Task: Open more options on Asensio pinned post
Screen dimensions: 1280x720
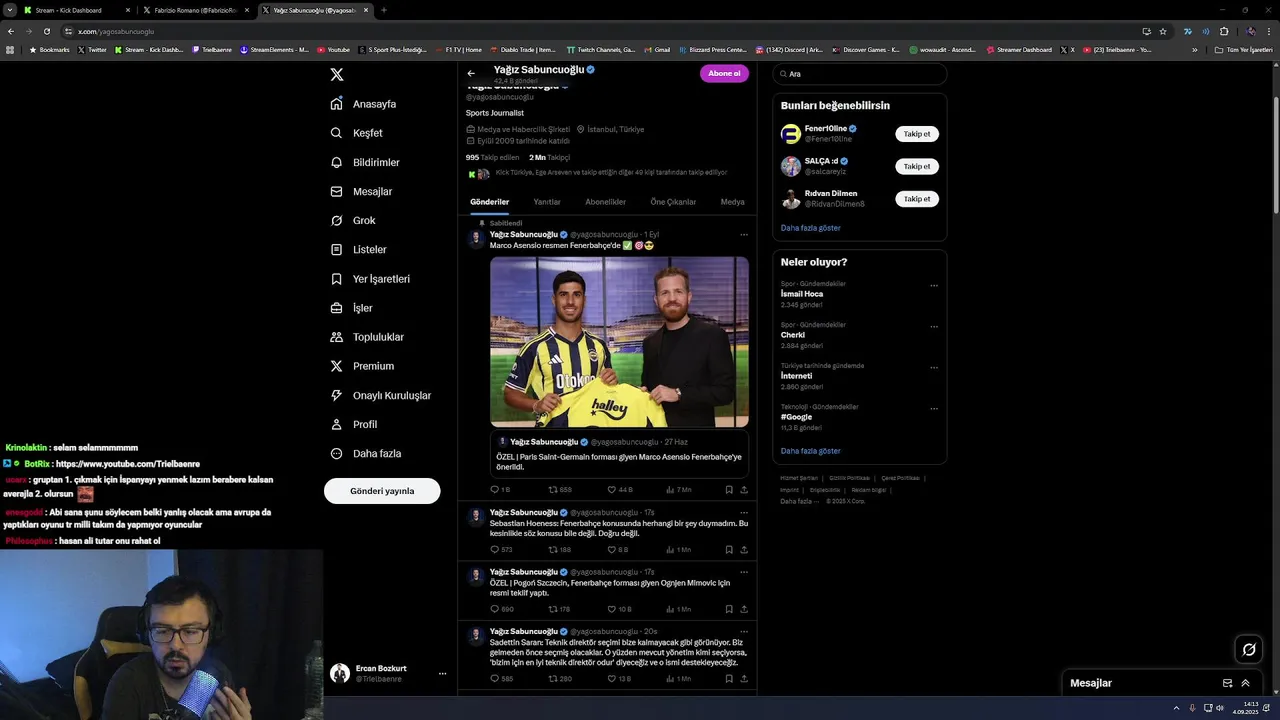Action: point(744,235)
